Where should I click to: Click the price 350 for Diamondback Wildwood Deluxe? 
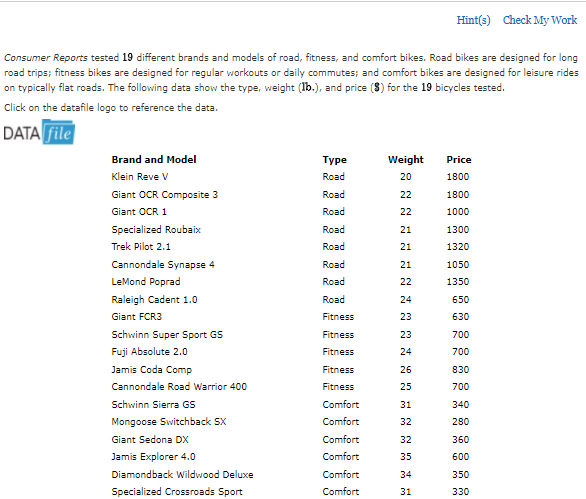pyautogui.click(x=460, y=474)
